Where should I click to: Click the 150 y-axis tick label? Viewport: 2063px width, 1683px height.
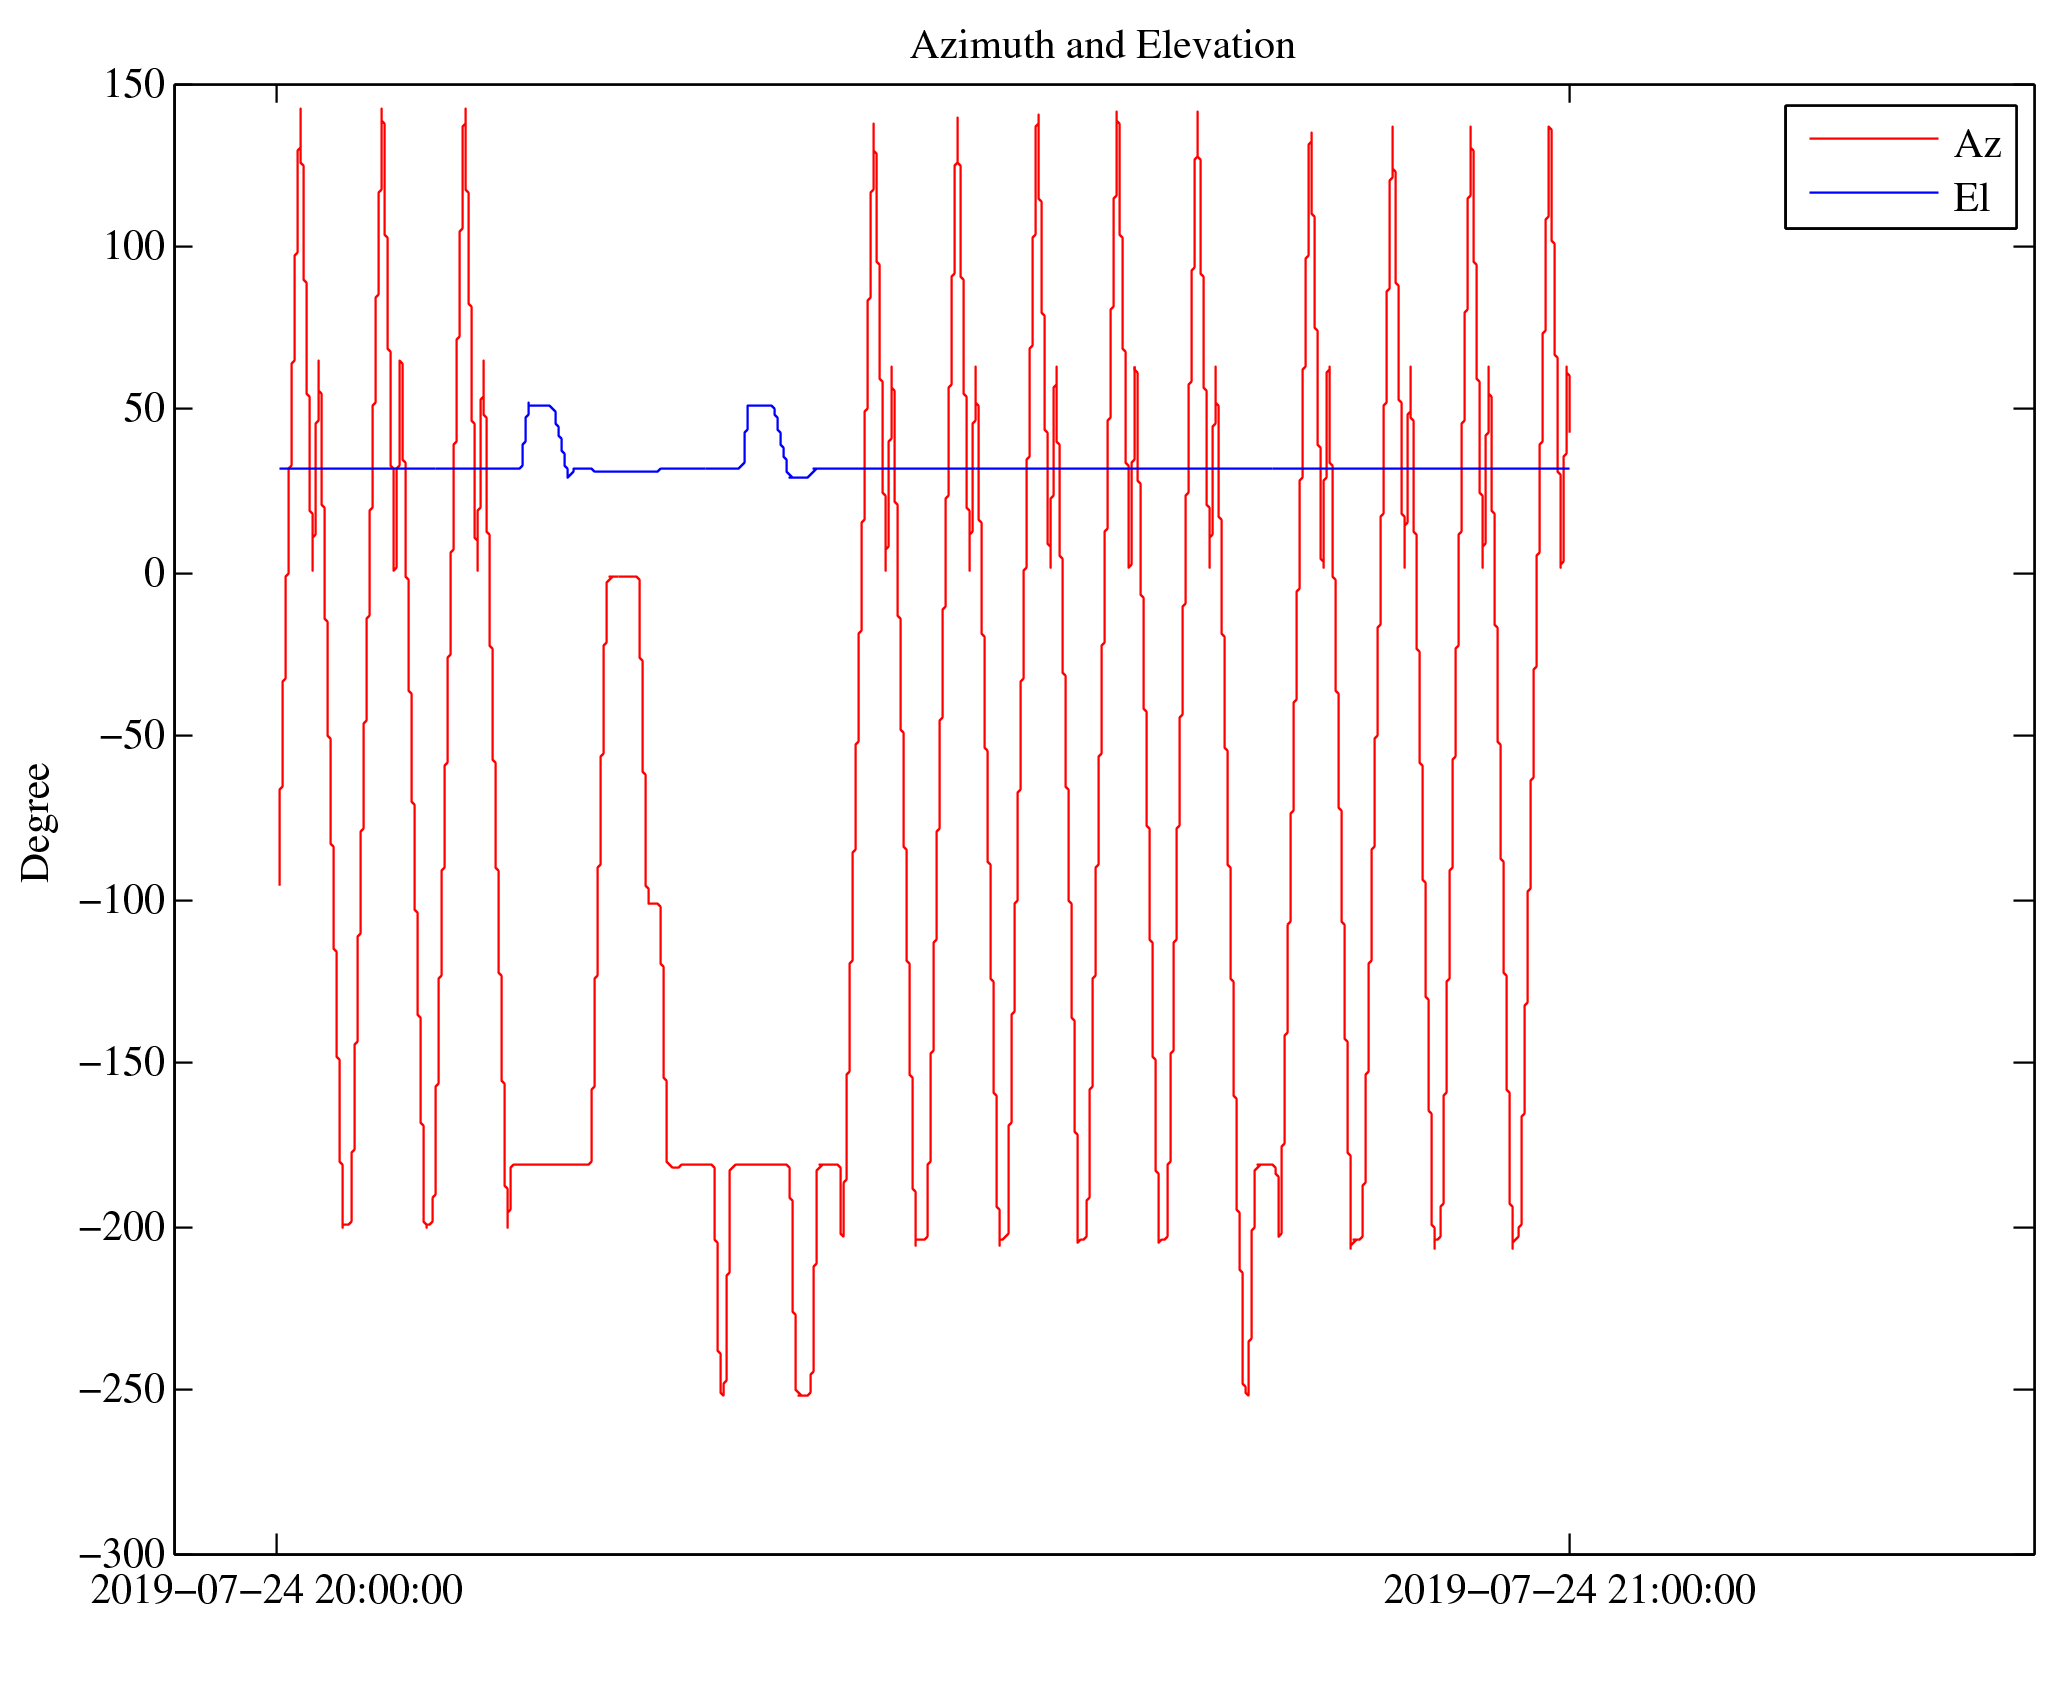134,85
